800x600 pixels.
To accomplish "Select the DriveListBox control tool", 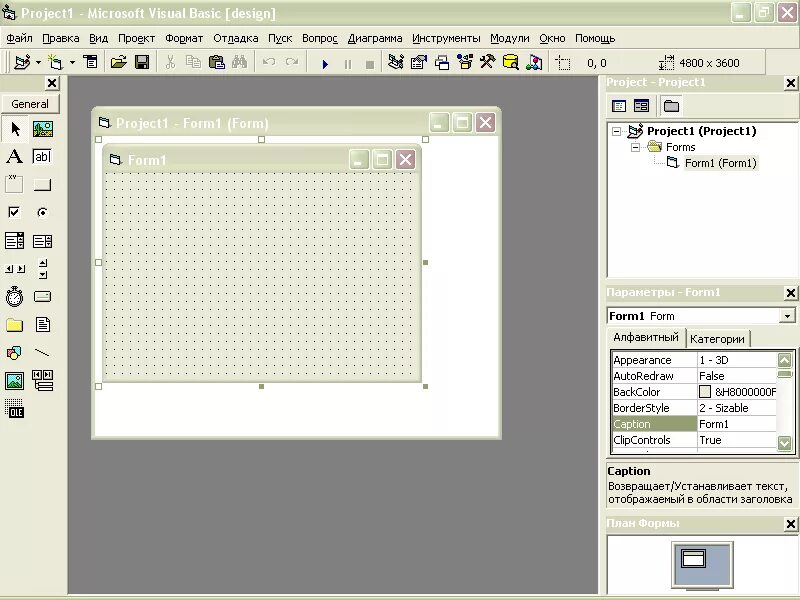I will coord(43,296).
